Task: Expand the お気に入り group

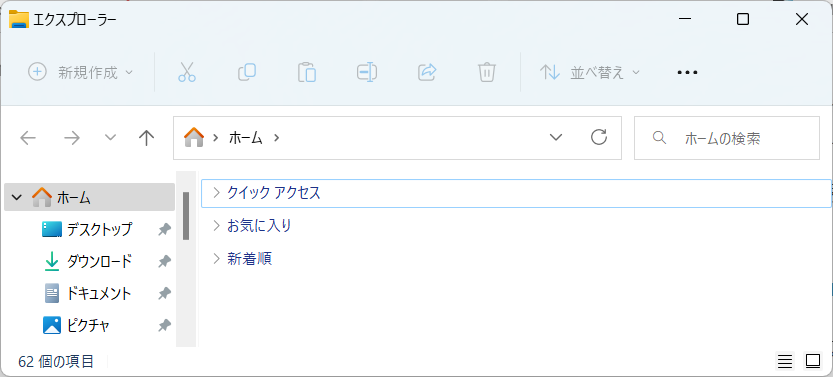Action: click(216, 226)
